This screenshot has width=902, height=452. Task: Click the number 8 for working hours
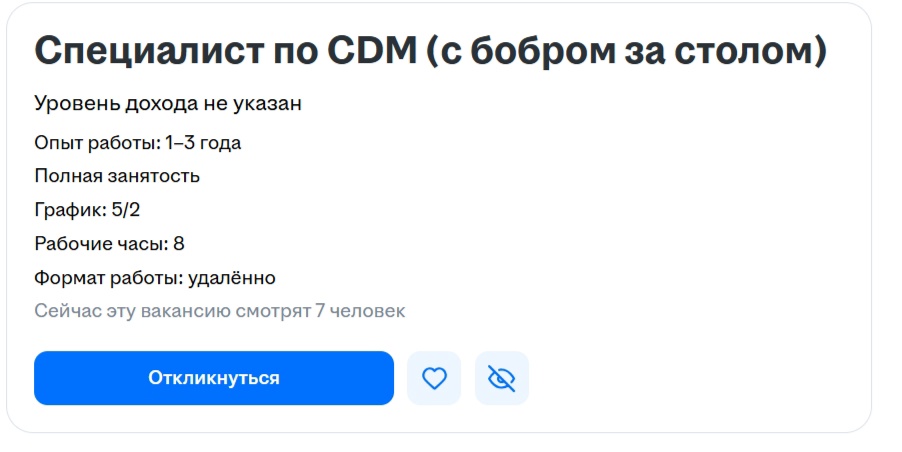point(179,244)
